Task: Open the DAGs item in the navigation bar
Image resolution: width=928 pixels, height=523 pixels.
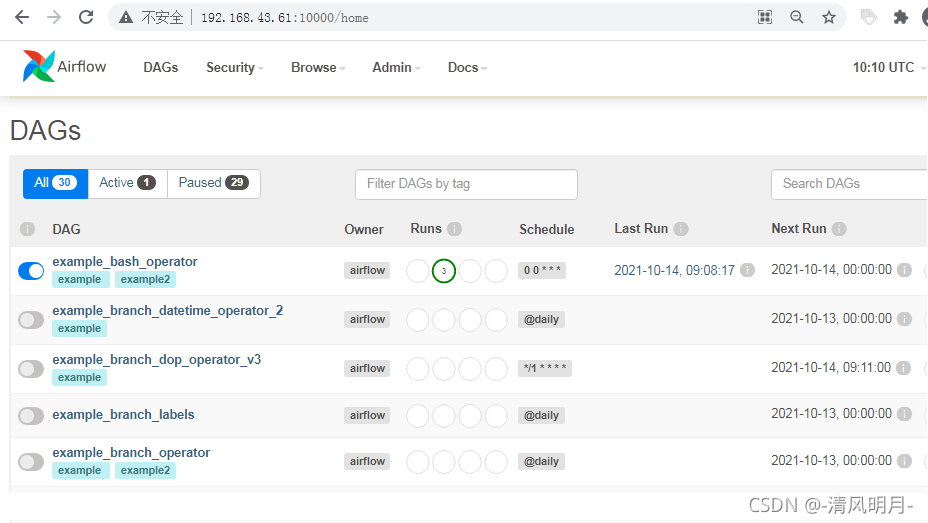Action: 160,67
